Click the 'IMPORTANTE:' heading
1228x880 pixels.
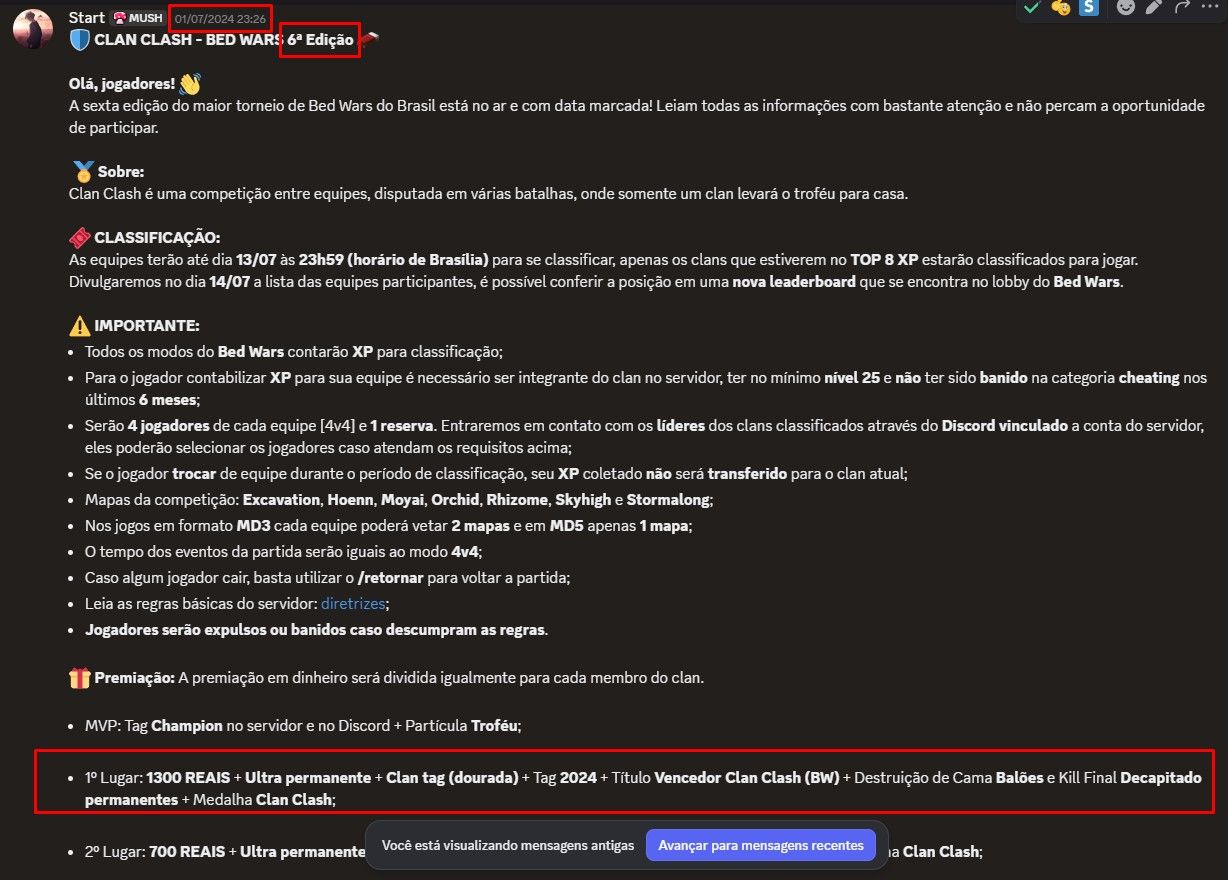pos(147,325)
